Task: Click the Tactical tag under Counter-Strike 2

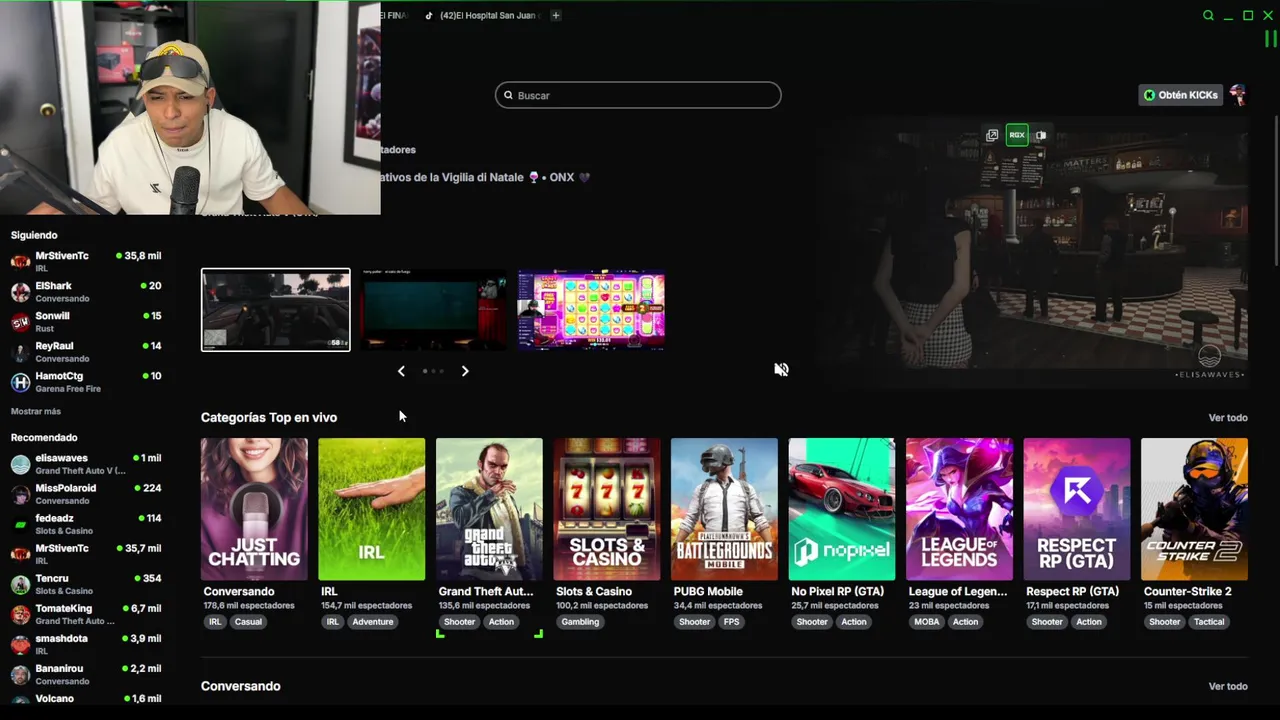Action: (1209, 622)
